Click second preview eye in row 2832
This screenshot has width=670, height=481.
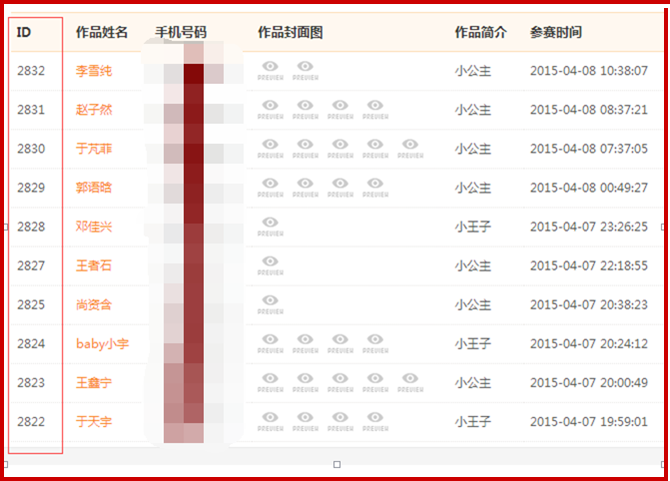pyautogui.click(x=305, y=69)
